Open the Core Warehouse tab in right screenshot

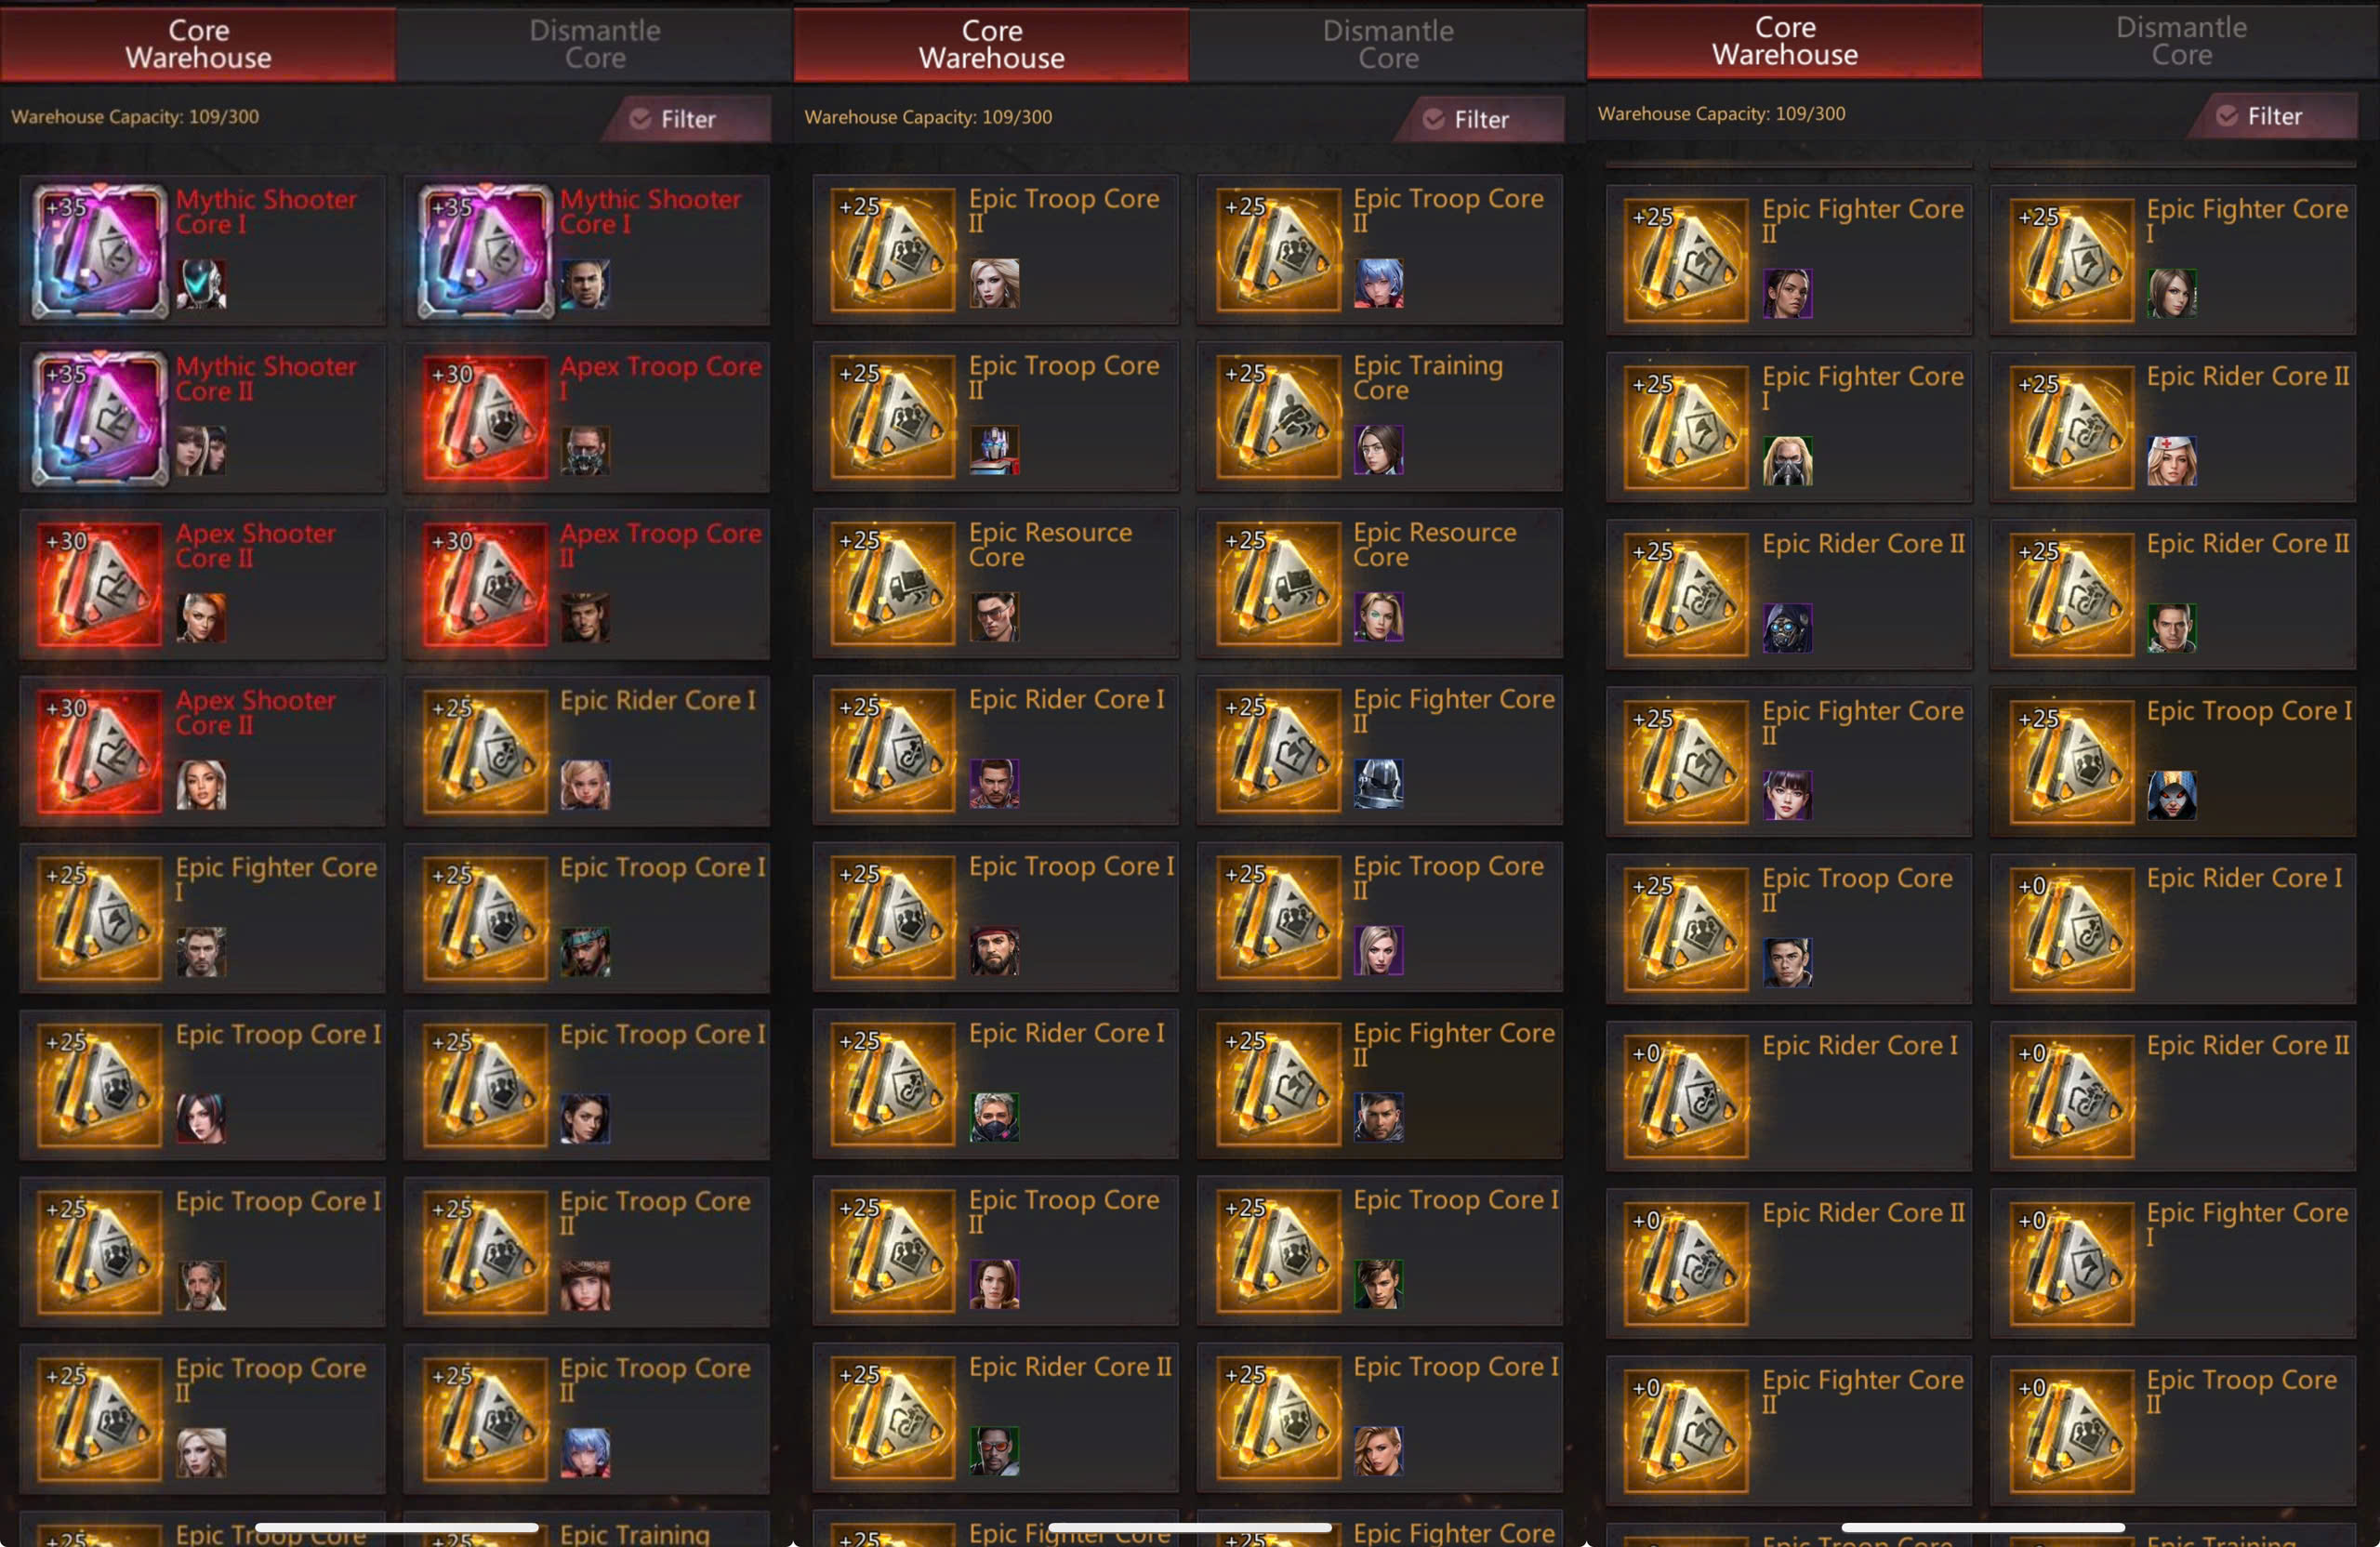(1784, 41)
